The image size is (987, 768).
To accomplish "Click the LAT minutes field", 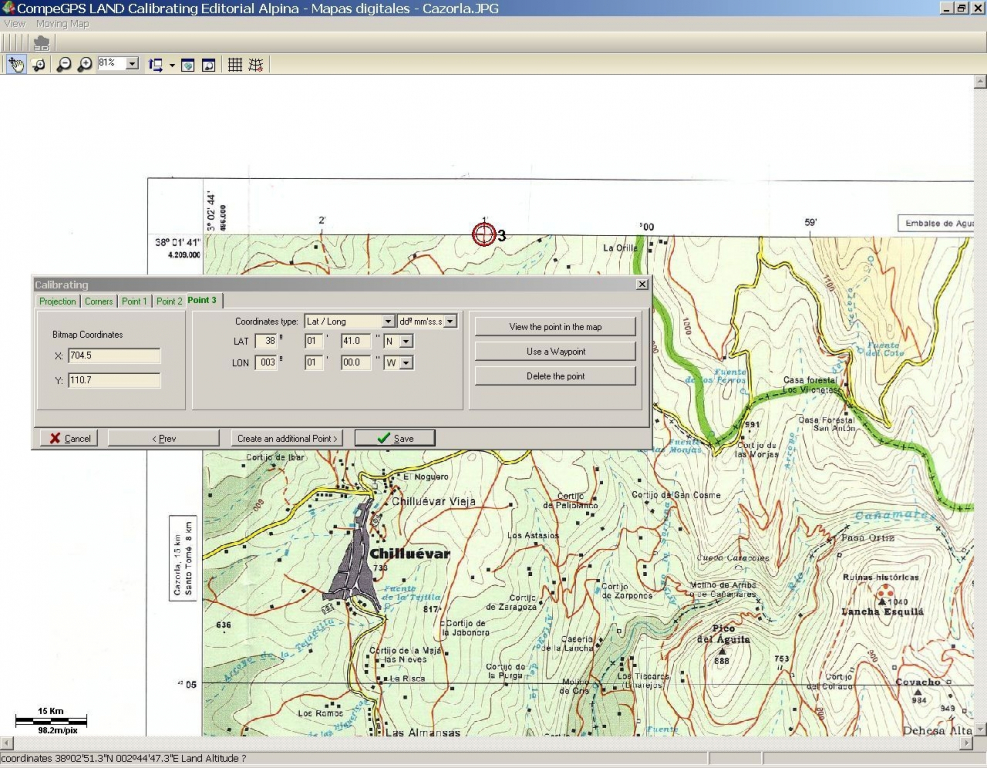I will 313,341.
